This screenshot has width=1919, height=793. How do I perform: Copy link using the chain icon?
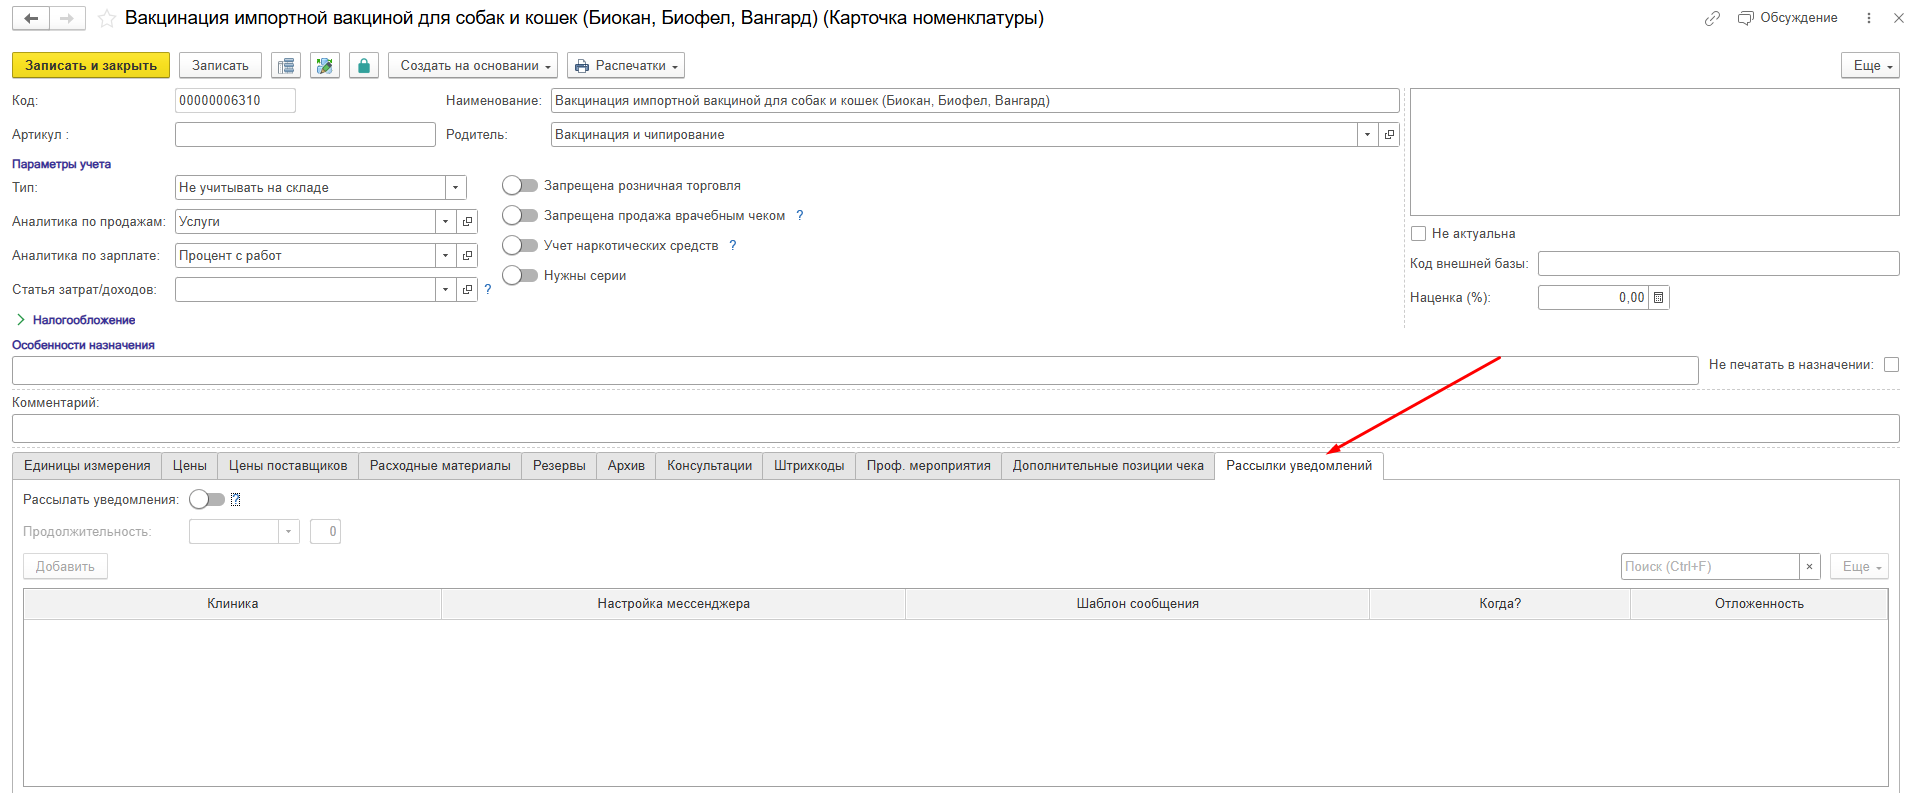coord(1712,18)
